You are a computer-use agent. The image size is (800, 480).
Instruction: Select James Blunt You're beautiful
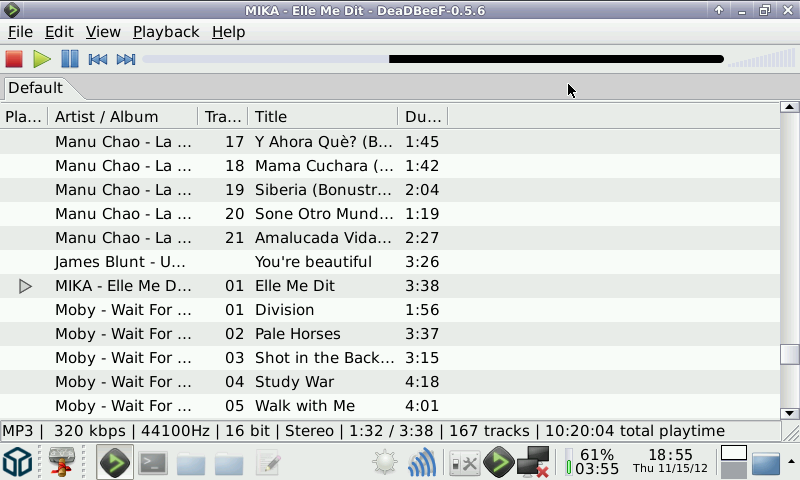click(390, 262)
